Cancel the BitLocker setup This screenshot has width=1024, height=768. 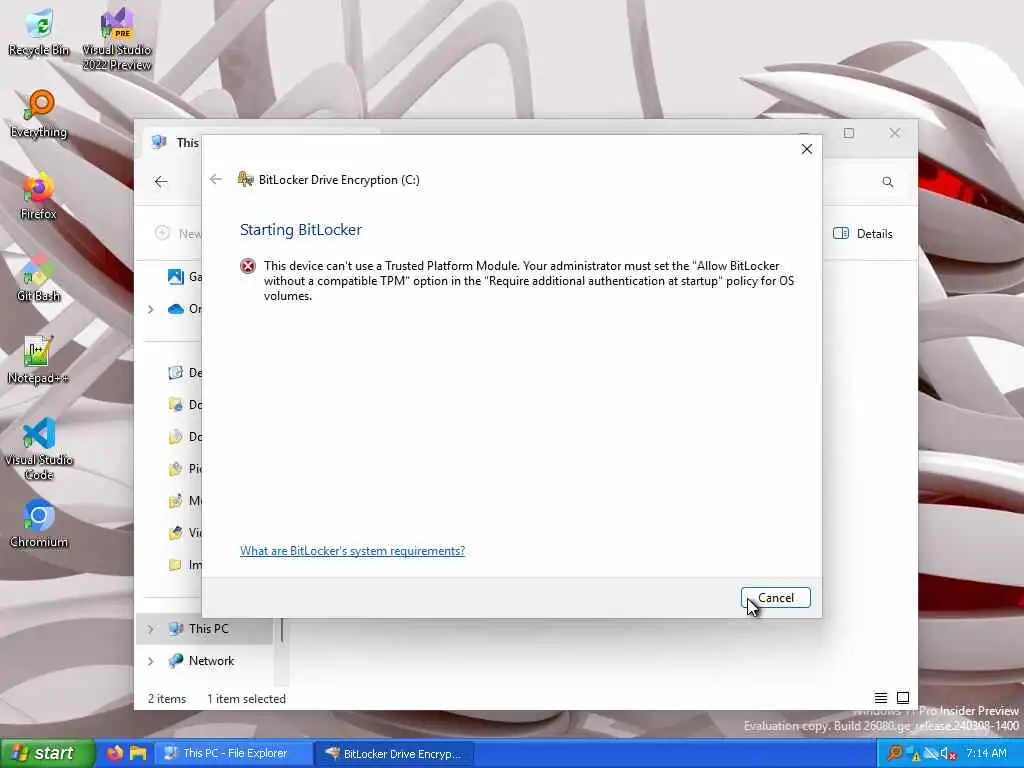pos(776,598)
